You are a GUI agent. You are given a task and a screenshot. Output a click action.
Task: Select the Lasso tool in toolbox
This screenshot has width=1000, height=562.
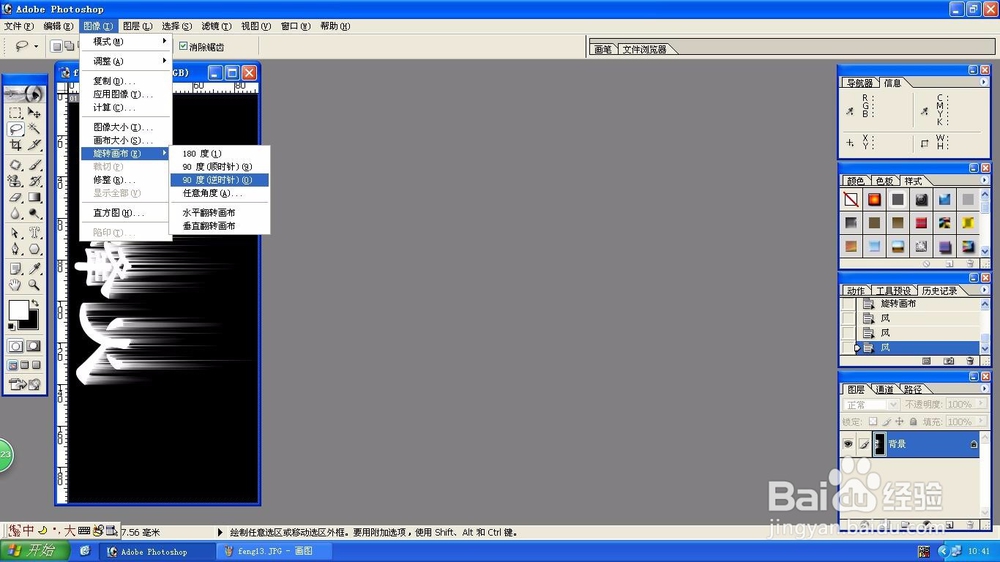15,129
